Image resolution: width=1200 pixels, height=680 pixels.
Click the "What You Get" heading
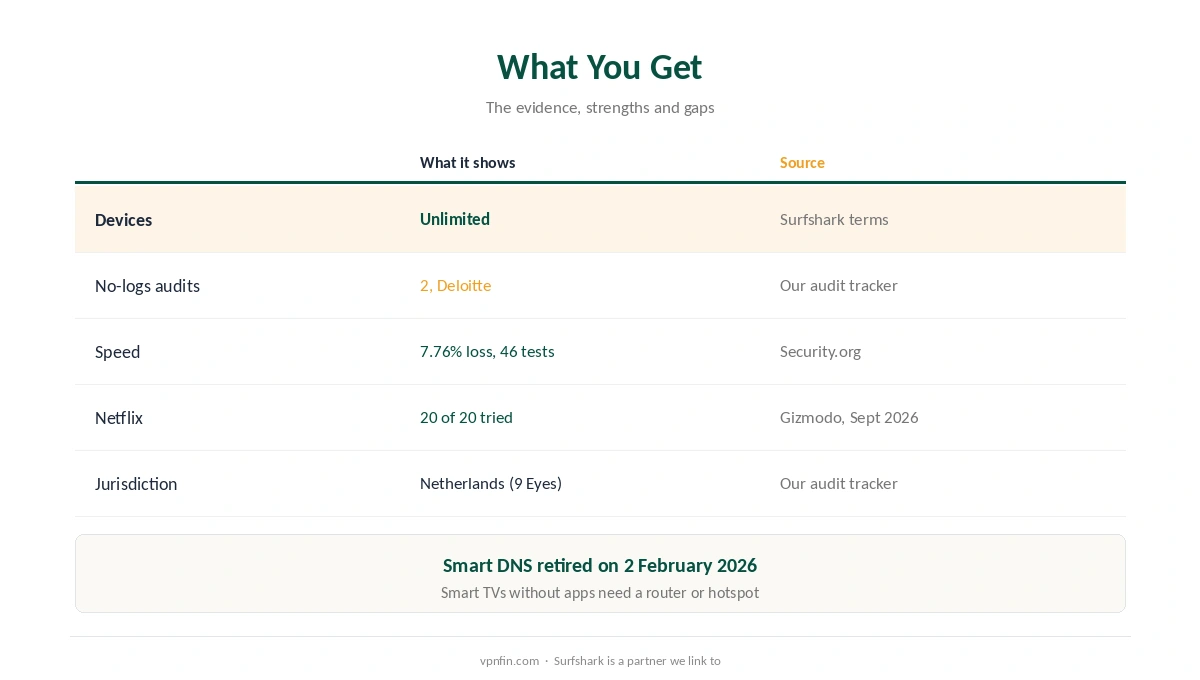600,67
